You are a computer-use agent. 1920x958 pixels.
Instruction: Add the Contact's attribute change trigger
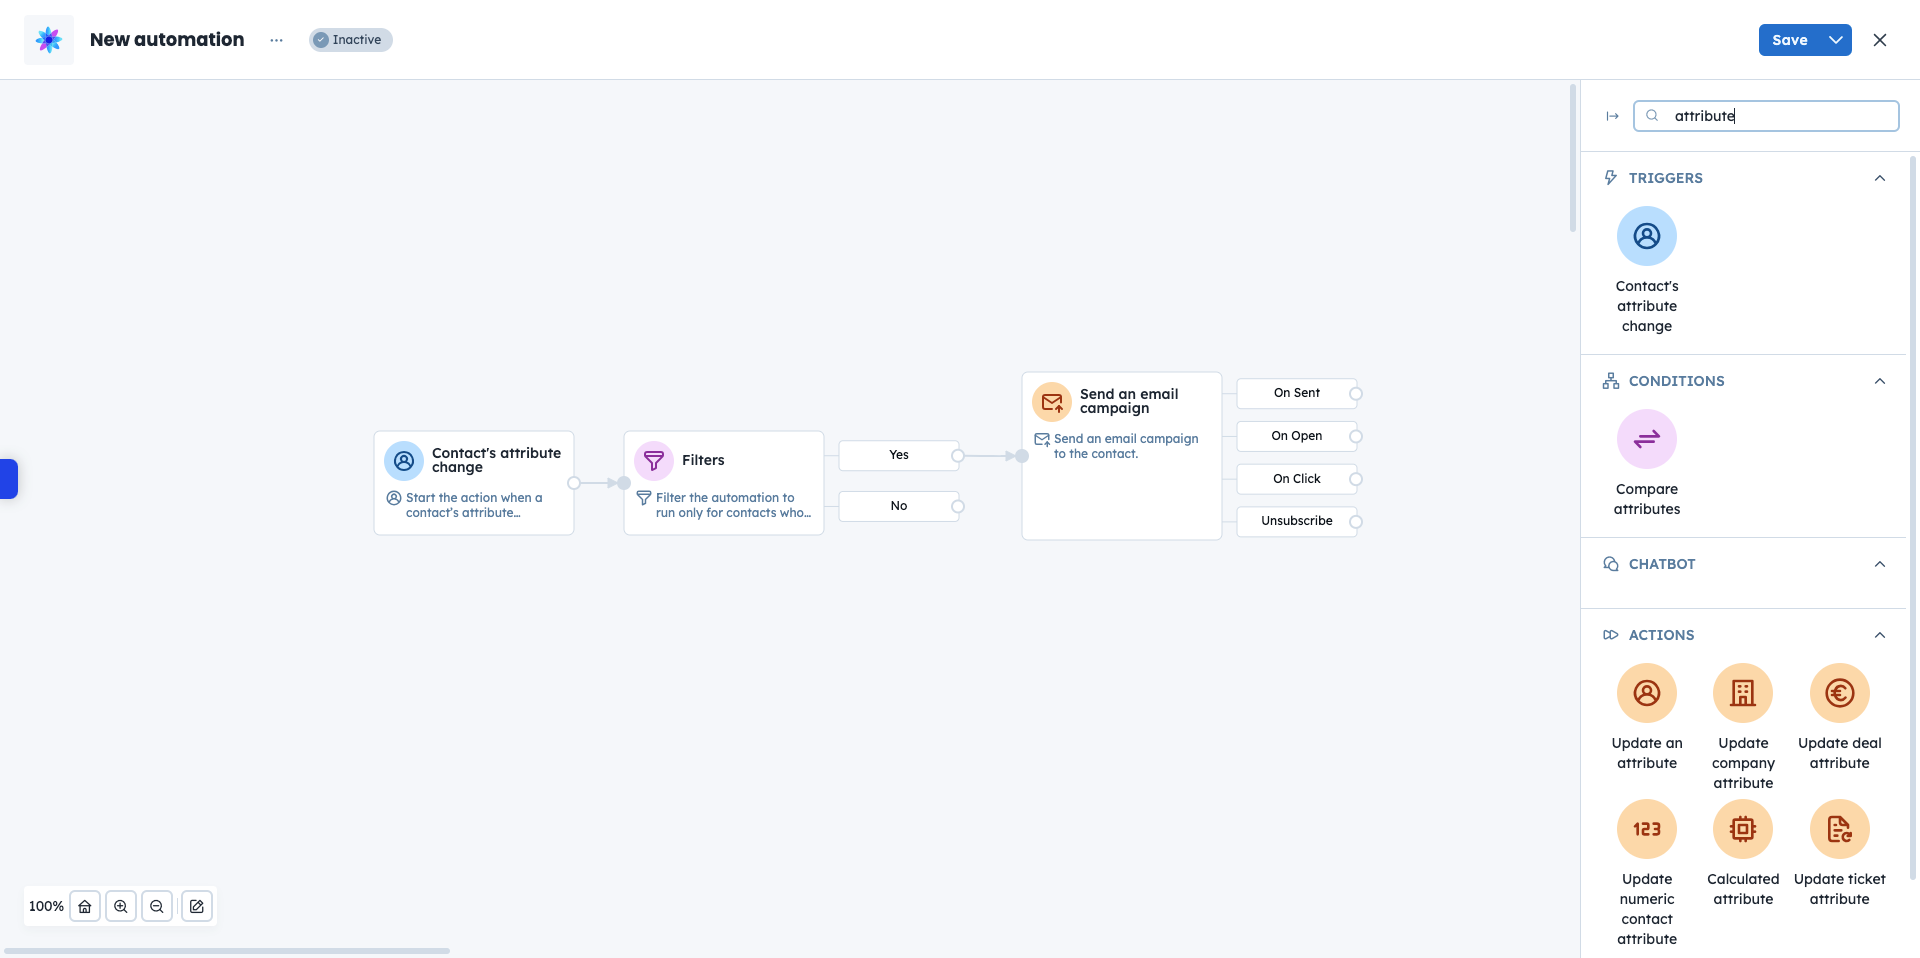pyautogui.click(x=1646, y=237)
